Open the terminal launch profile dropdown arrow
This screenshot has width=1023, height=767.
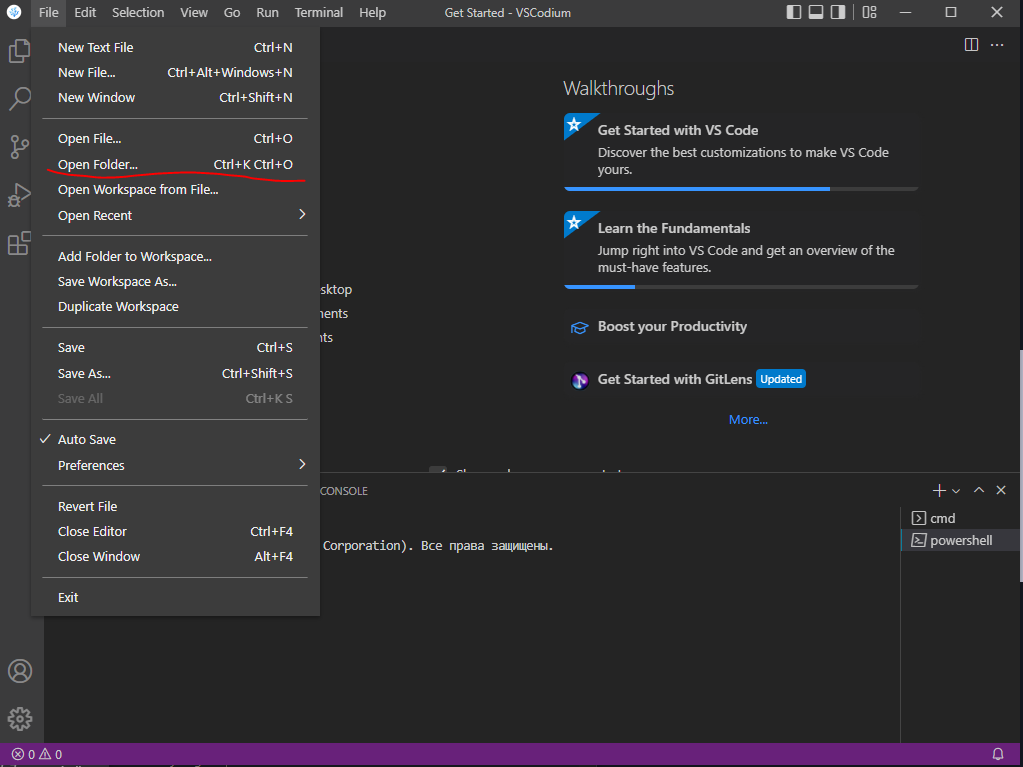[956, 490]
